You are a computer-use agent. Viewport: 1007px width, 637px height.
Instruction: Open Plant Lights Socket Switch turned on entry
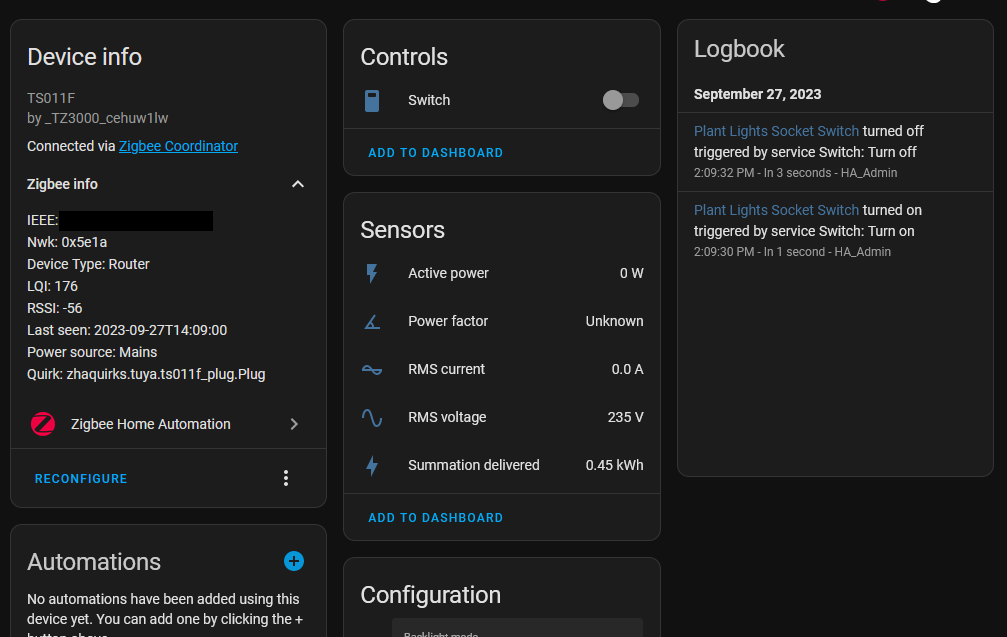pyautogui.click(x=776, y=210)
